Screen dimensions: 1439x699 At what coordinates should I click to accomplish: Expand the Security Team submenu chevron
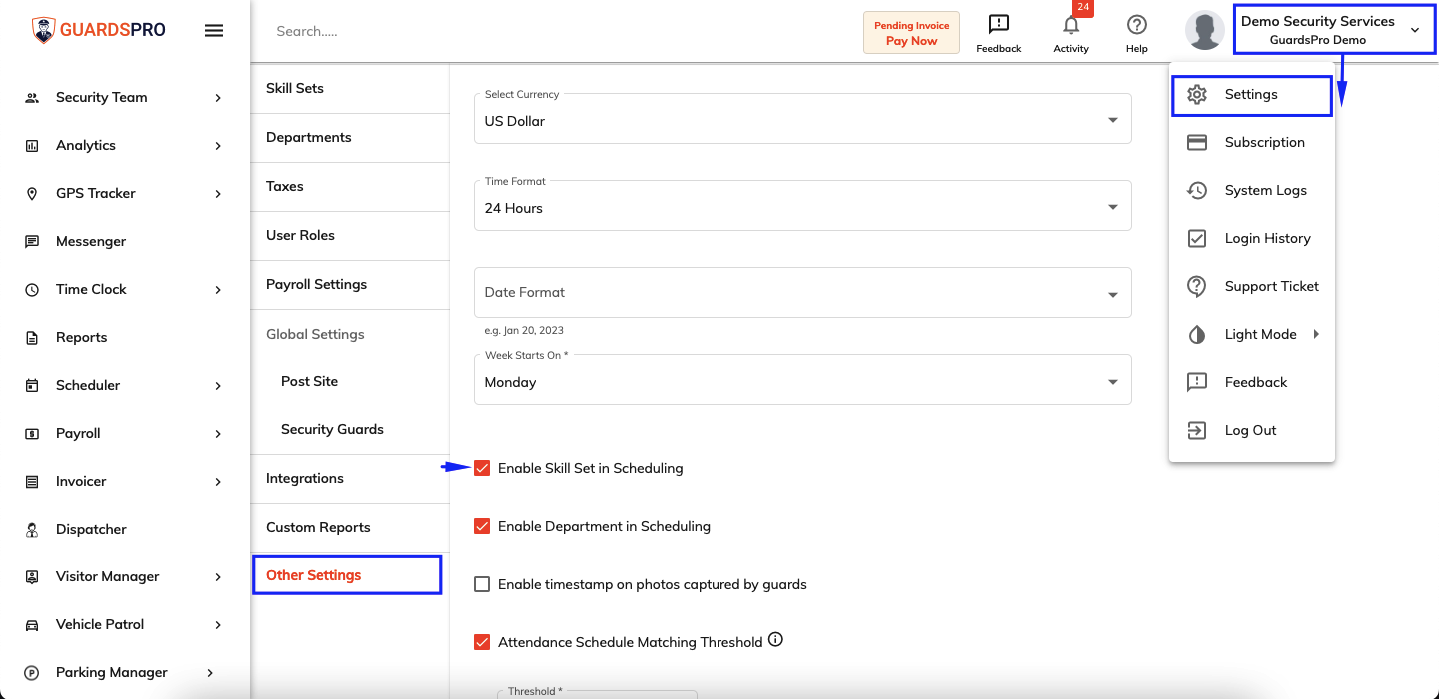tap(218, 97)
